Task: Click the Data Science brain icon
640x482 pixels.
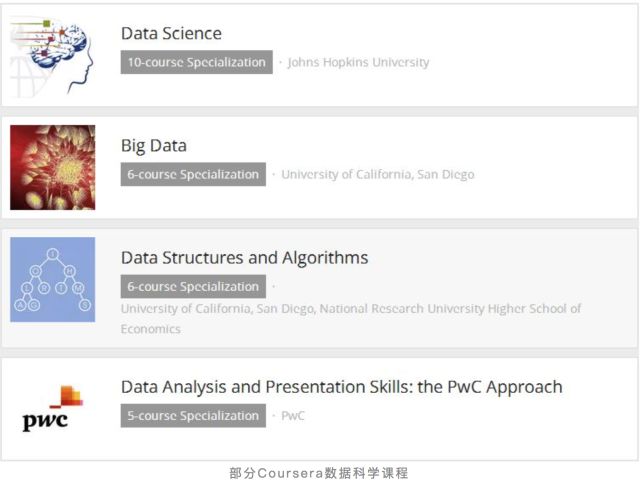Action: coord(52,55)
